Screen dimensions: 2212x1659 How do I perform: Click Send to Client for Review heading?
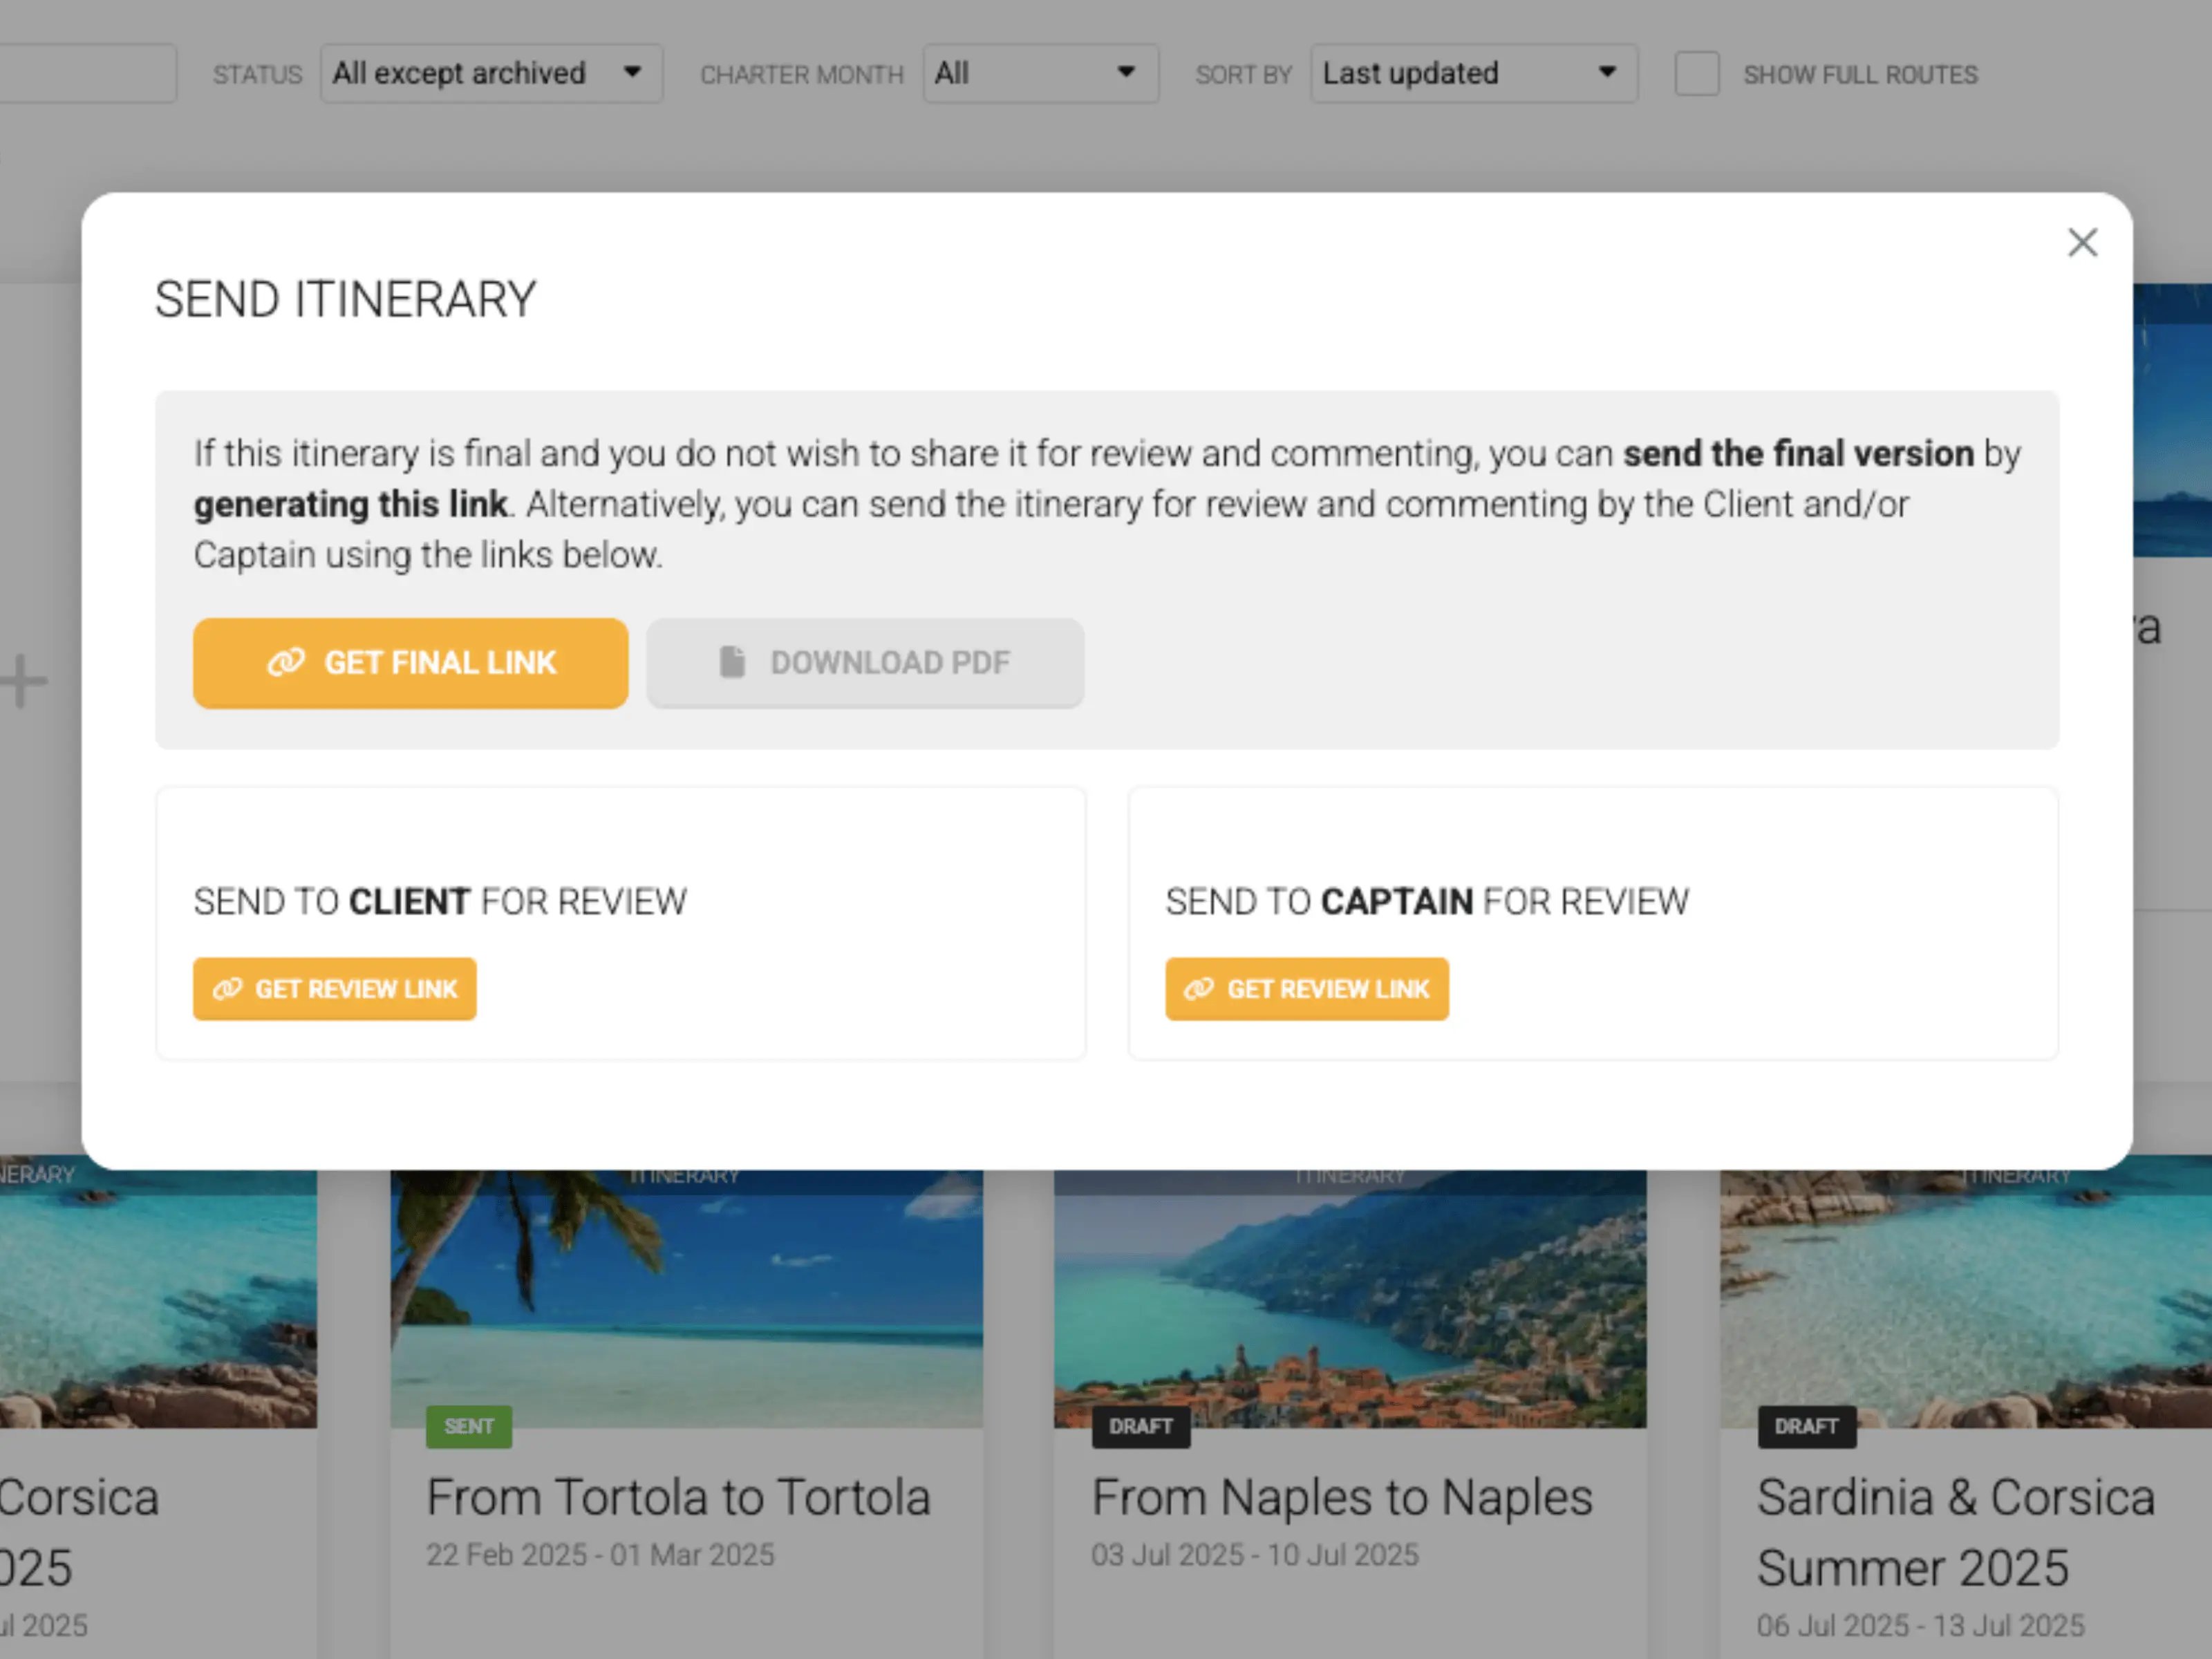440,901
